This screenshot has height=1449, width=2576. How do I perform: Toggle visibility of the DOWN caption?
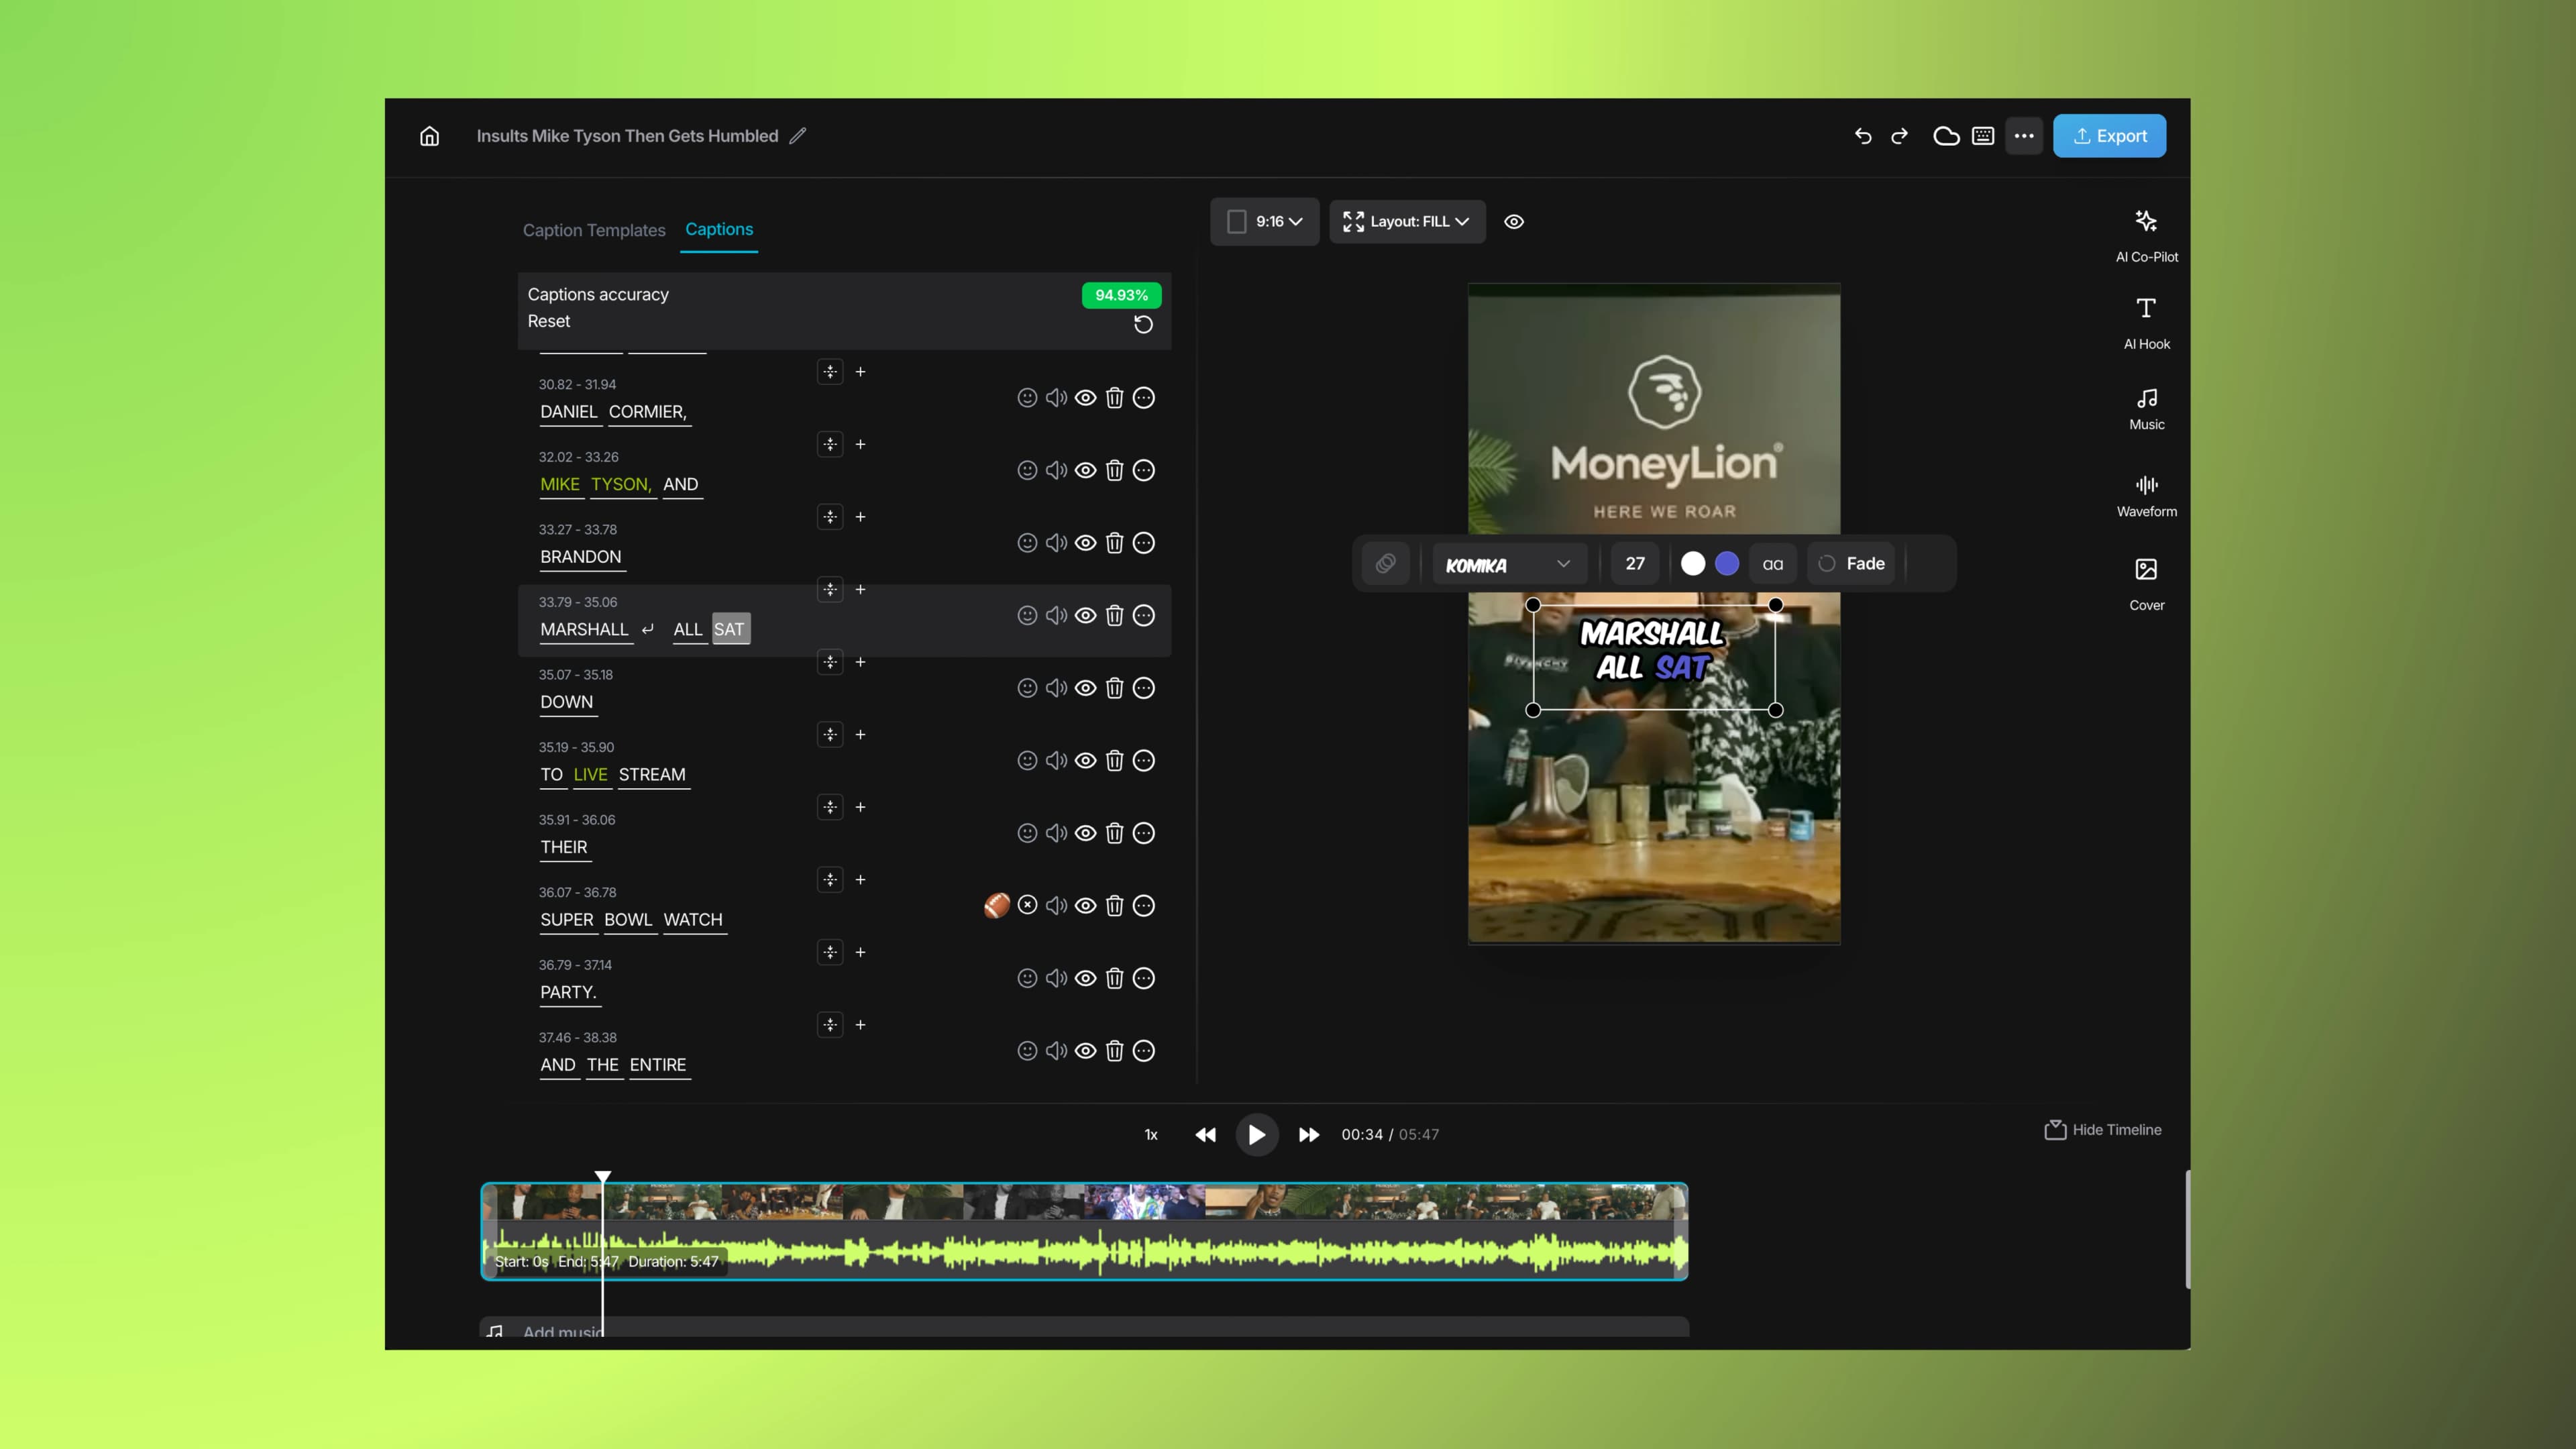pos(1085,688)
